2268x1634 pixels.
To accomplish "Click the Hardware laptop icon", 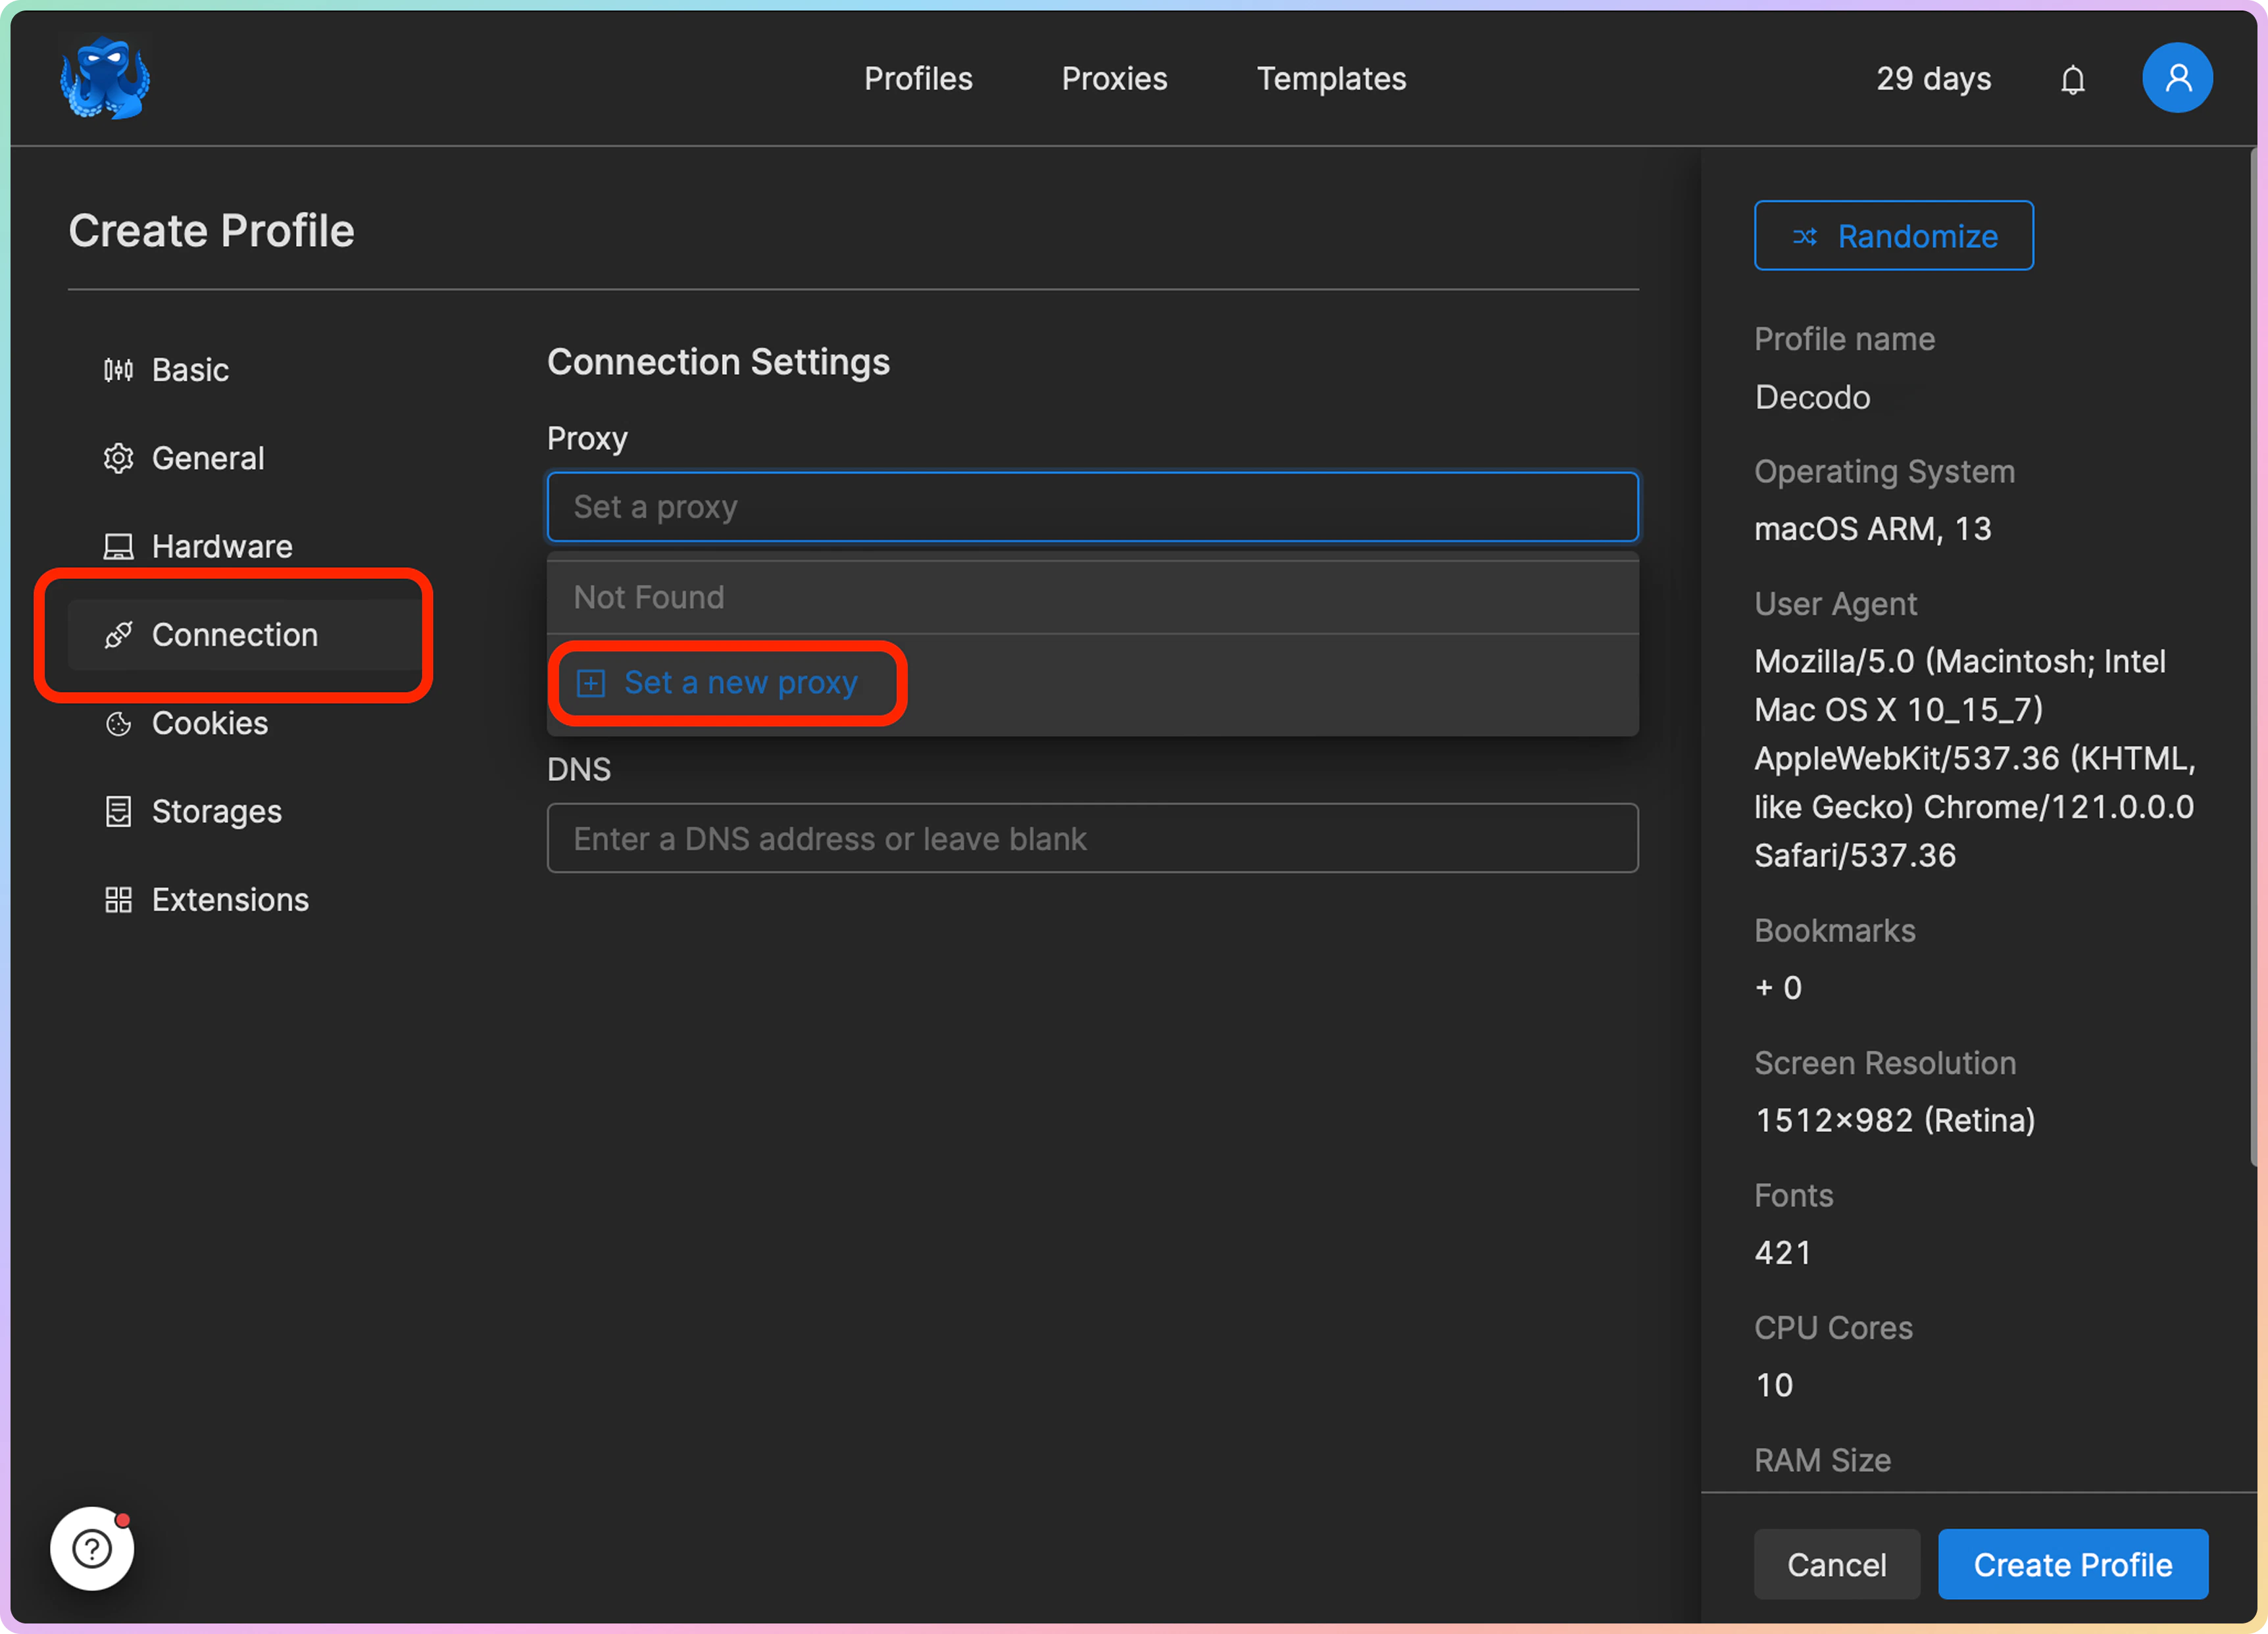I will [x=118, y=546].
